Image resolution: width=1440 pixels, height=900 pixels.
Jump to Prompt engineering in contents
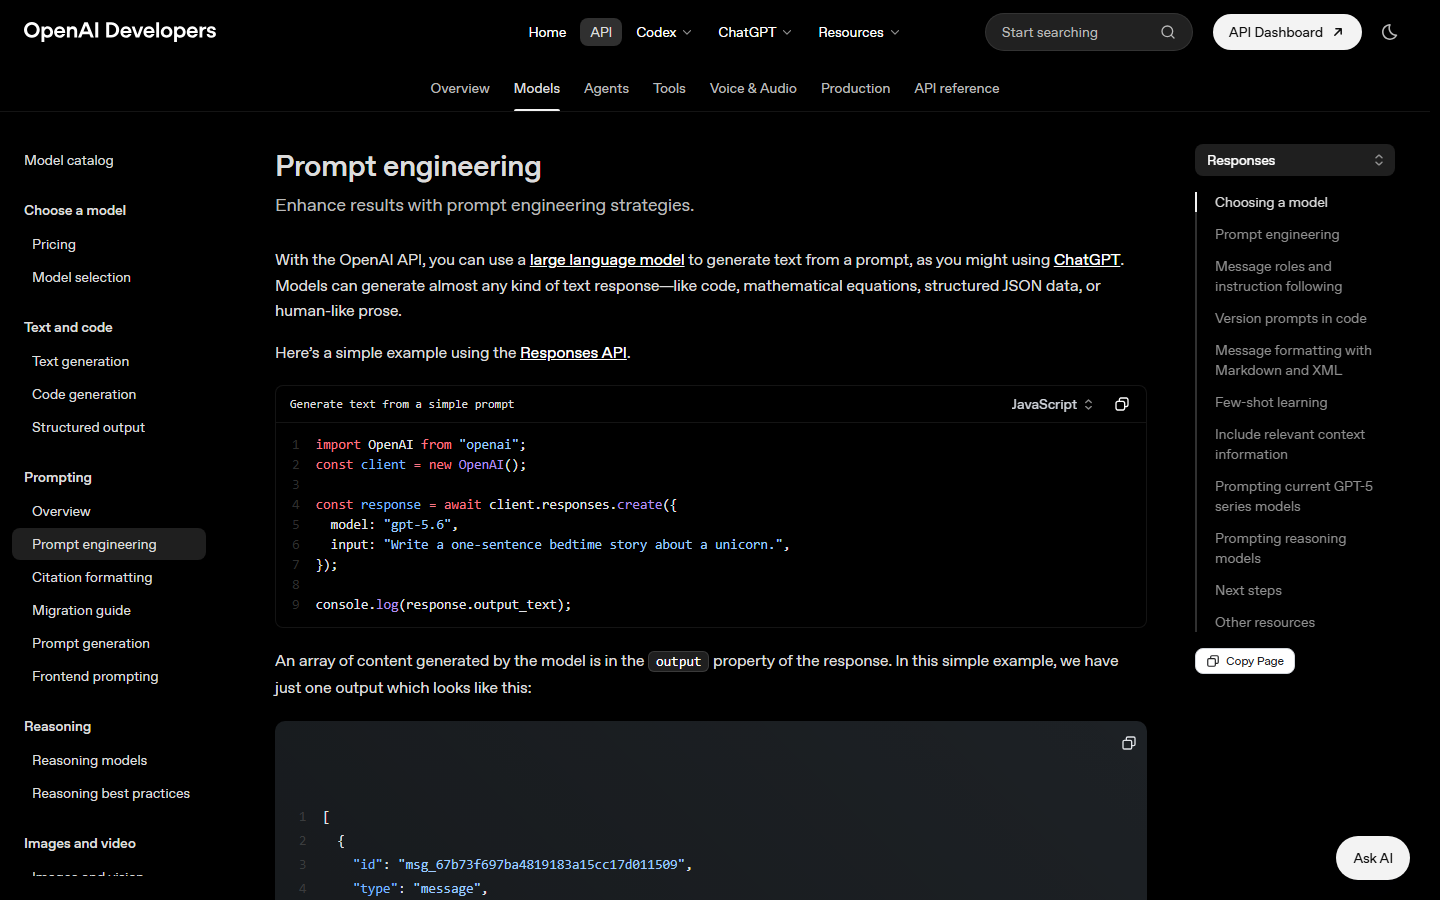point(1277,234)
